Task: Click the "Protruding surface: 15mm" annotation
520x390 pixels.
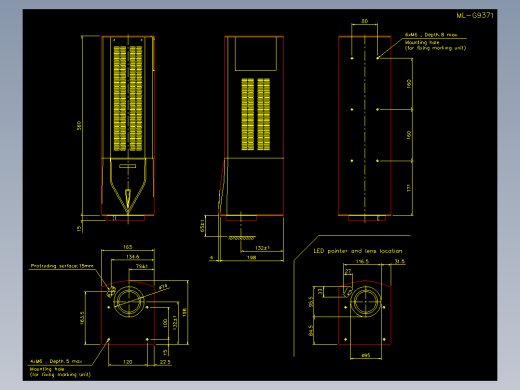Action: [62, 266]
